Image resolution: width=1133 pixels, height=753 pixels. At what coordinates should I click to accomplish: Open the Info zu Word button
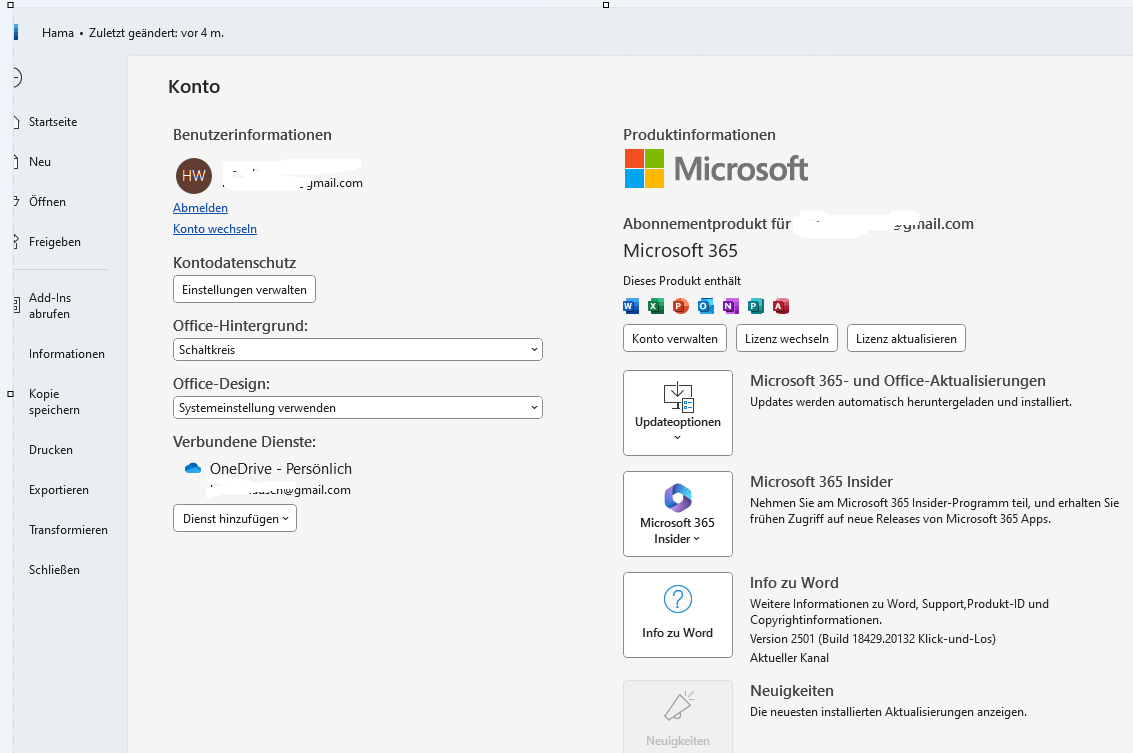[678, 615]
